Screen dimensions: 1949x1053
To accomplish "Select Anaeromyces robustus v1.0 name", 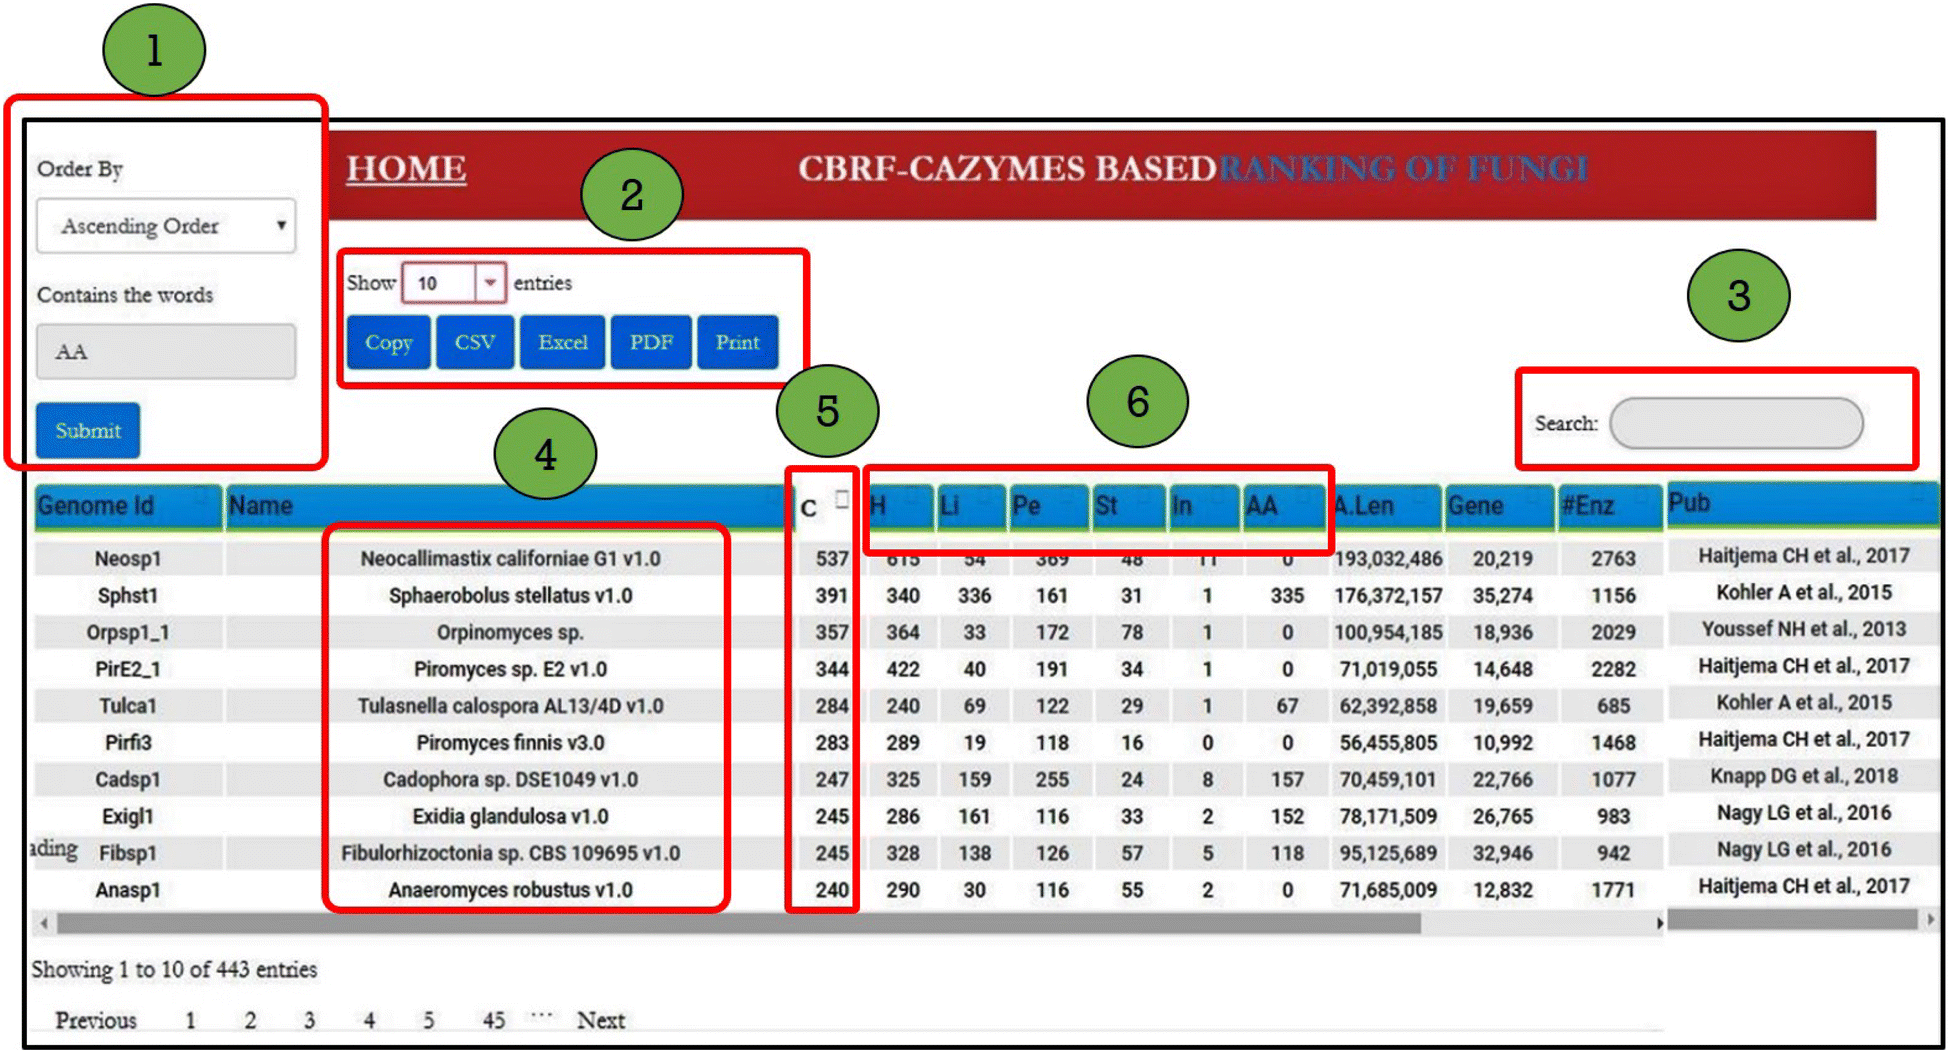I will 510,890.
